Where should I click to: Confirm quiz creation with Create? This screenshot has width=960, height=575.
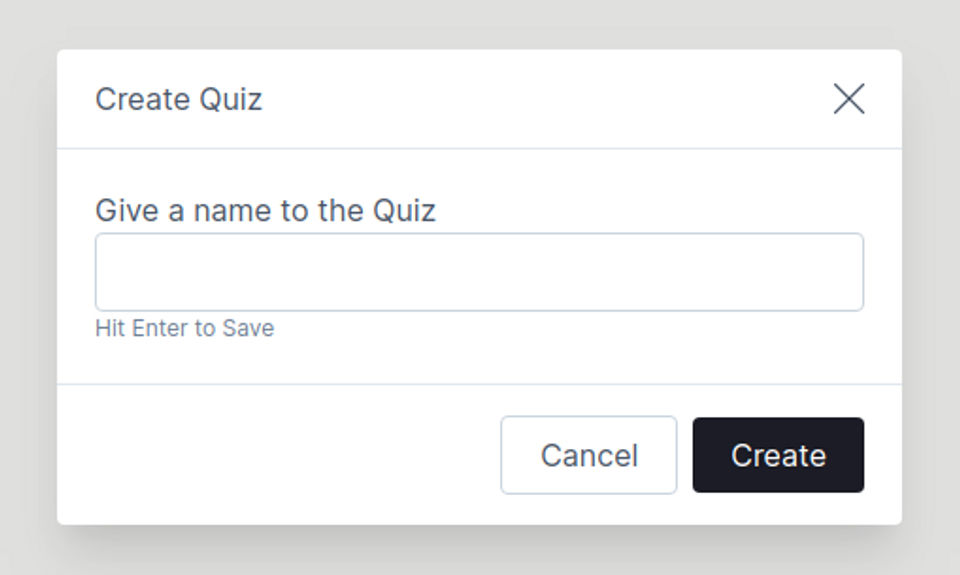pos(778,455)
